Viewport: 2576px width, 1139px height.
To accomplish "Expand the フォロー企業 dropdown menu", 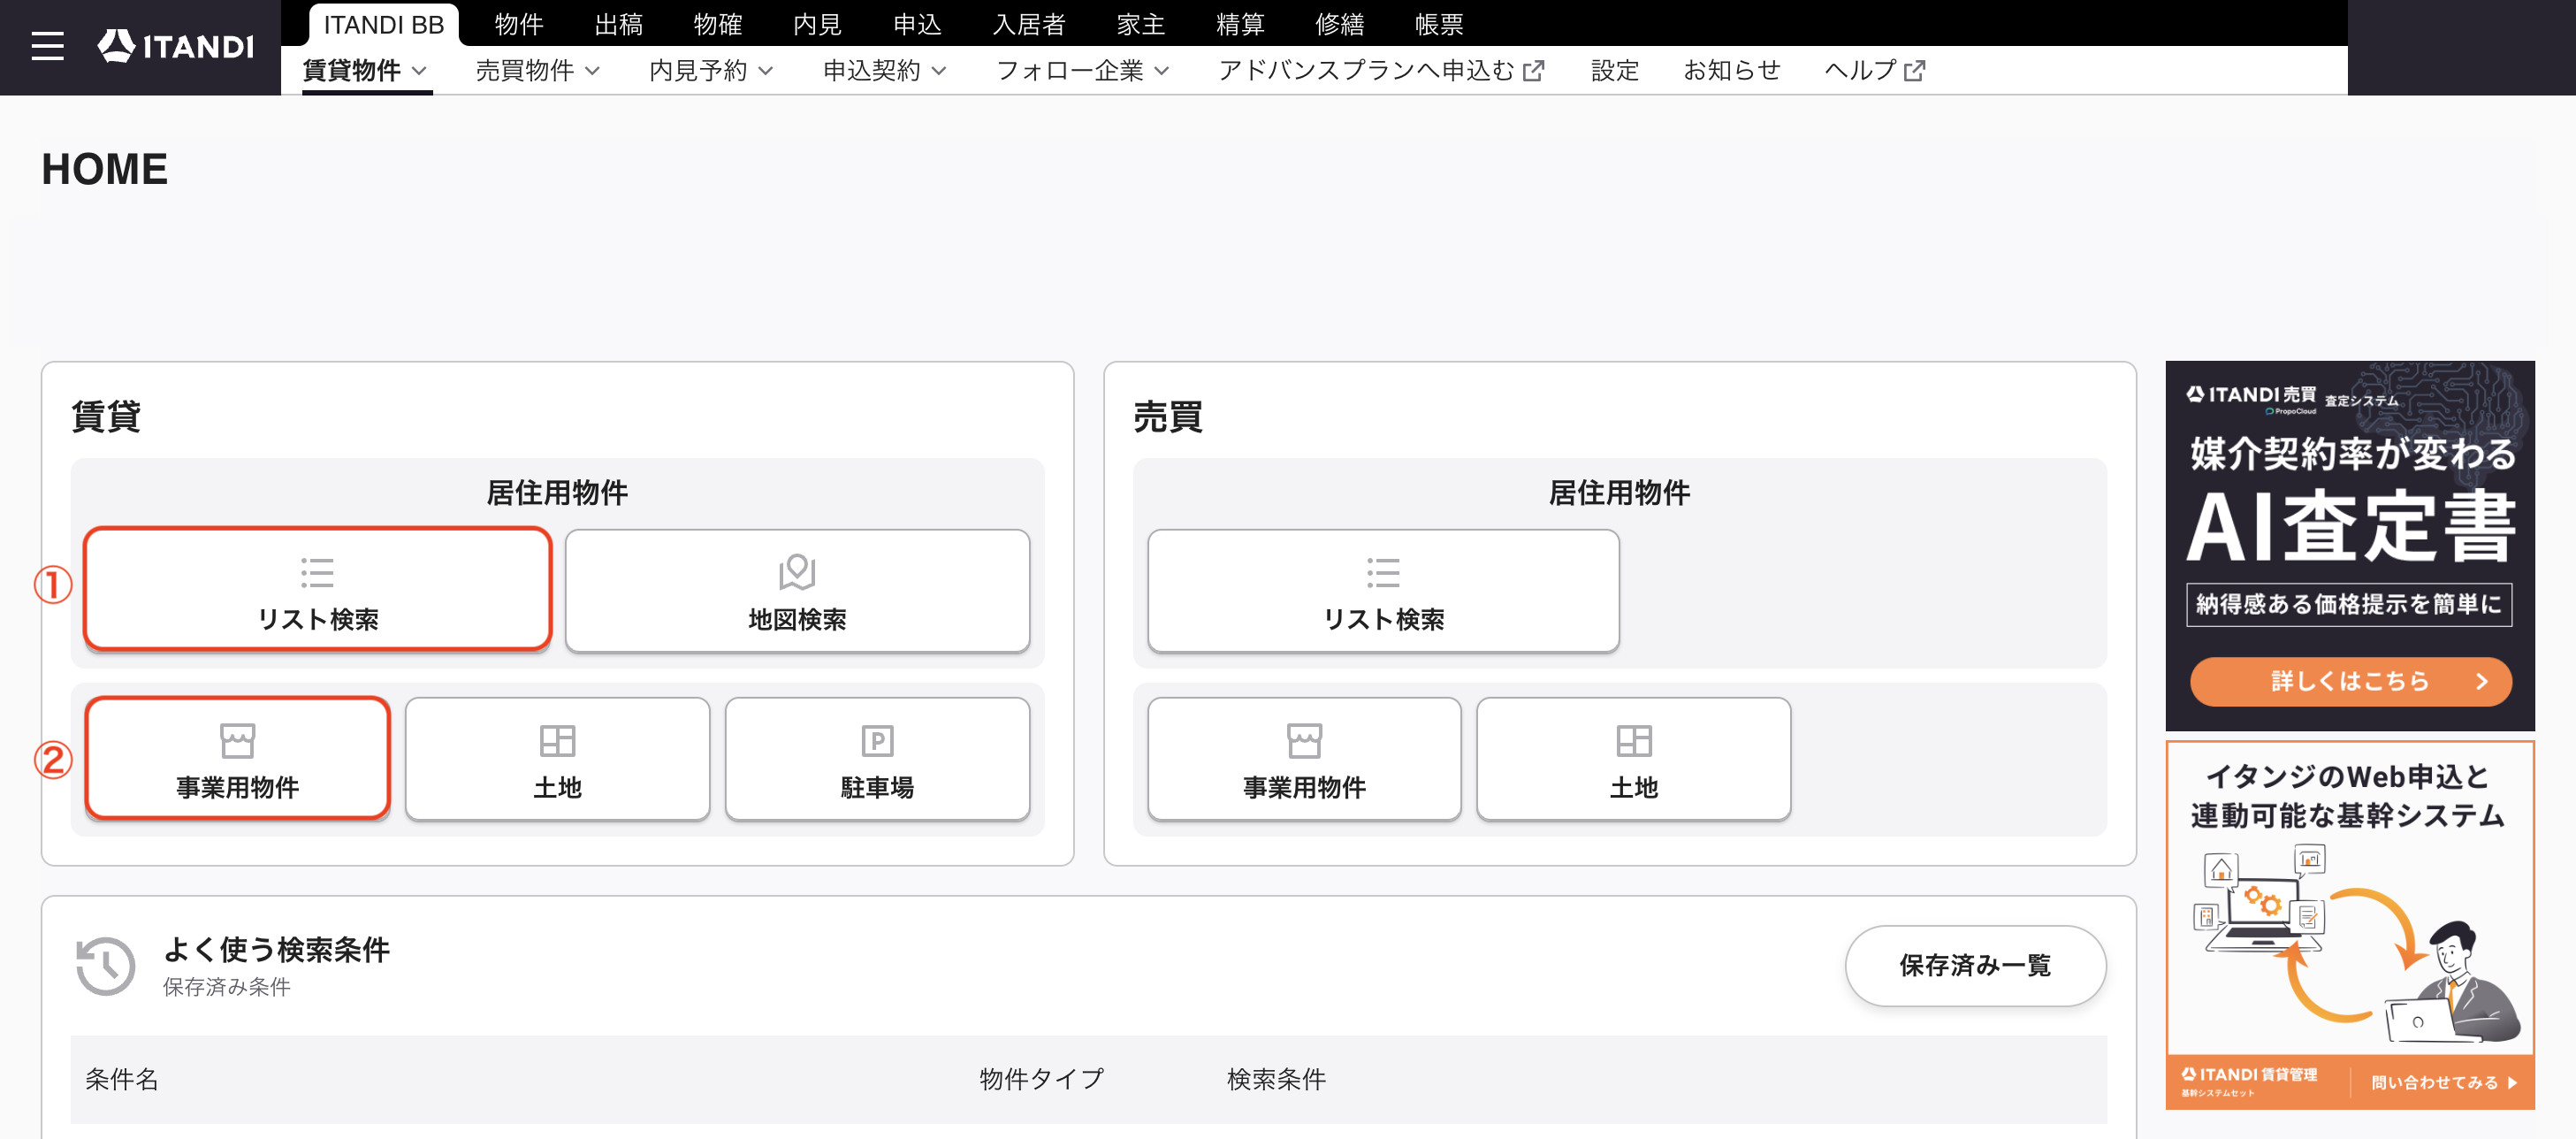I will point(1083,70).
